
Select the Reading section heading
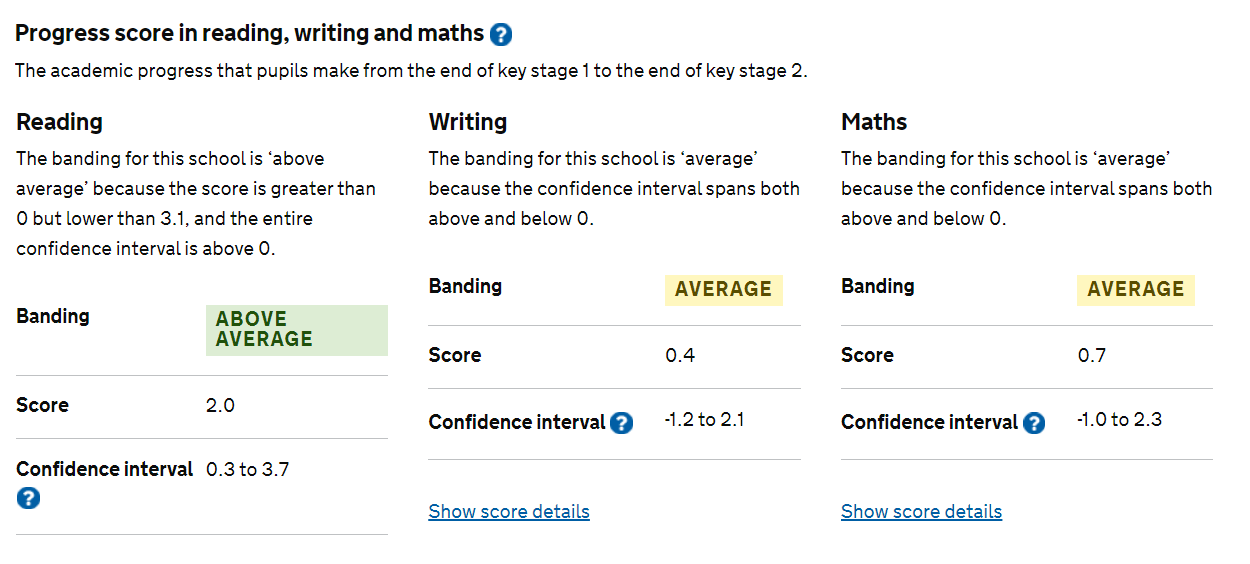pyautogui.click(x=59, y=122)
